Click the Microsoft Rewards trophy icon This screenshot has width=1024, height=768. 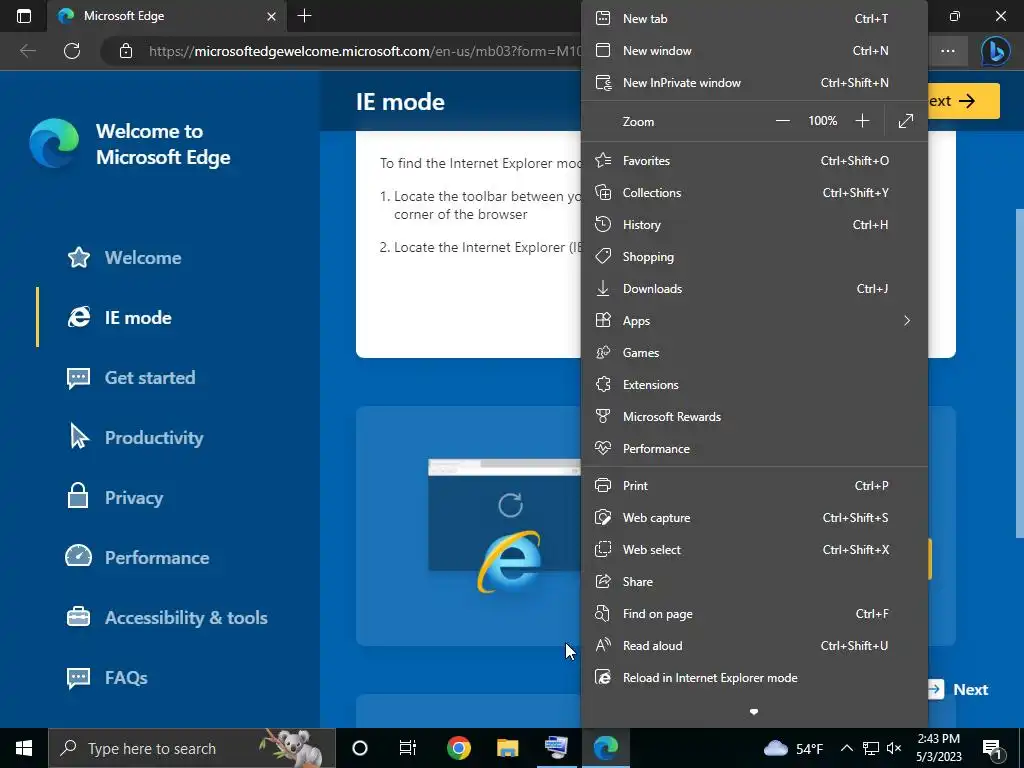point(603,416)
